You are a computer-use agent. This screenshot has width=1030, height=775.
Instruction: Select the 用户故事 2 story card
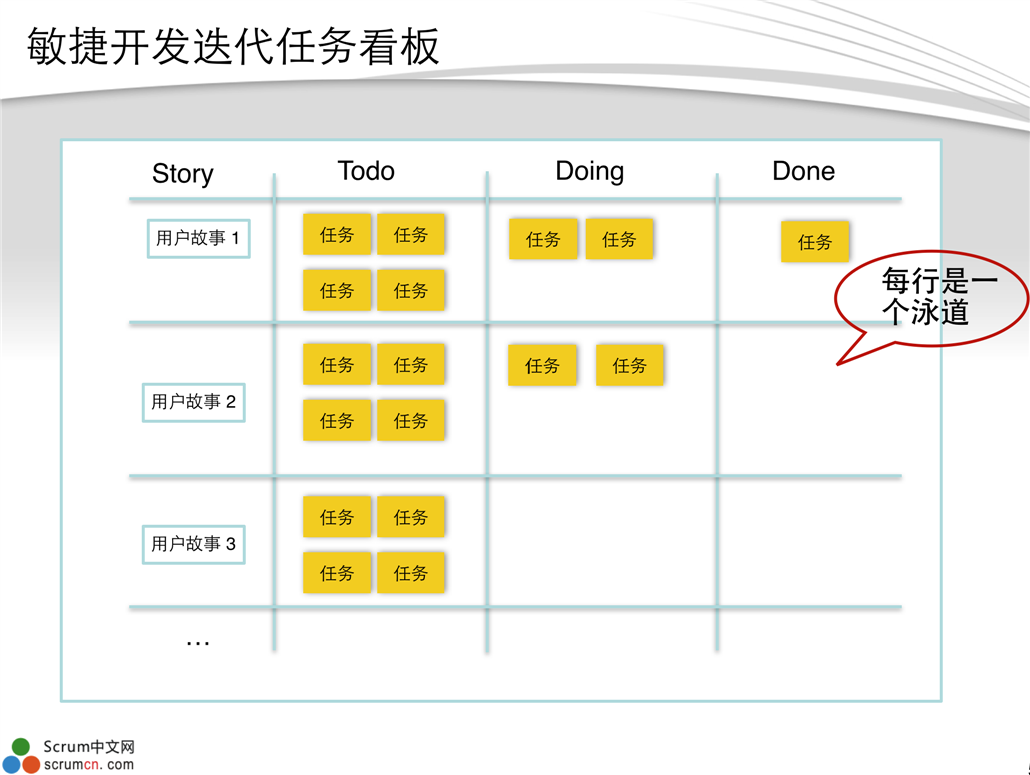(193, 402)
